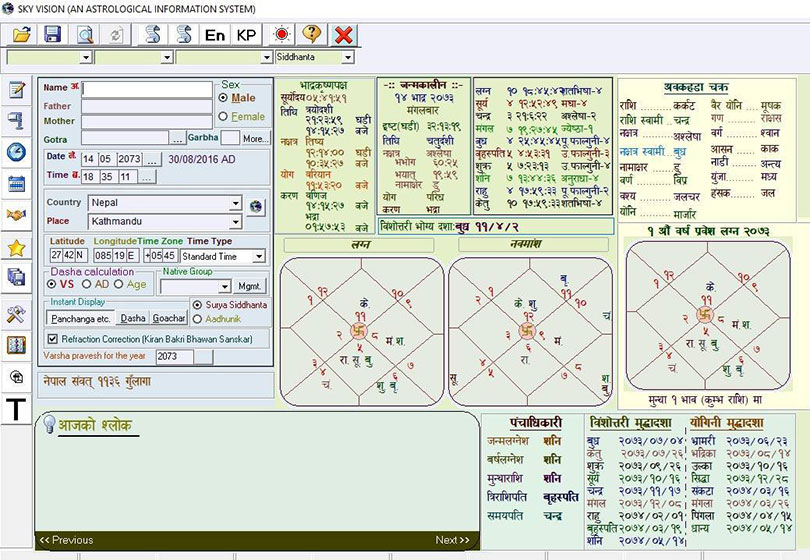Expand the Siddhanta dropdown in toolbar
Screen dimensions: 810x560
pyautogui.click(x=347, y=58)
